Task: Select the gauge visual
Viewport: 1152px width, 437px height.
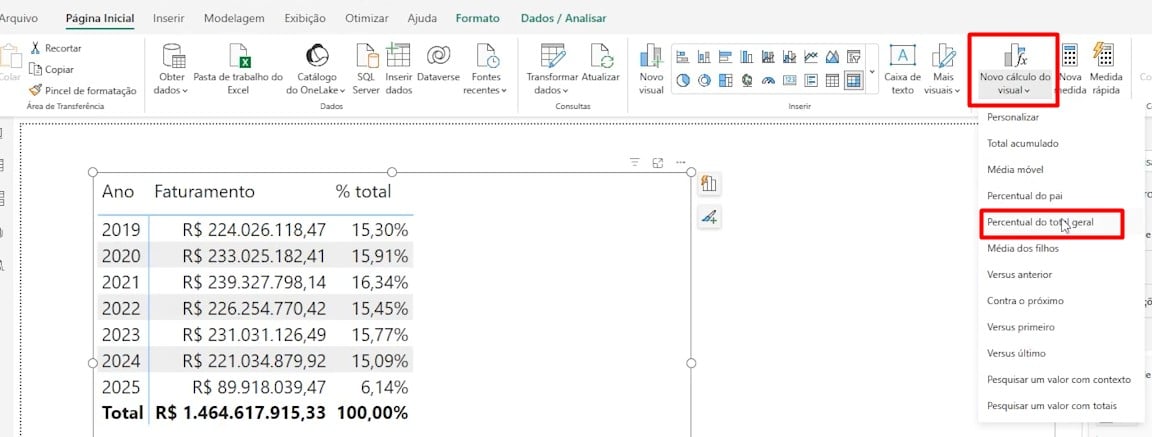Action: point(768,81)
